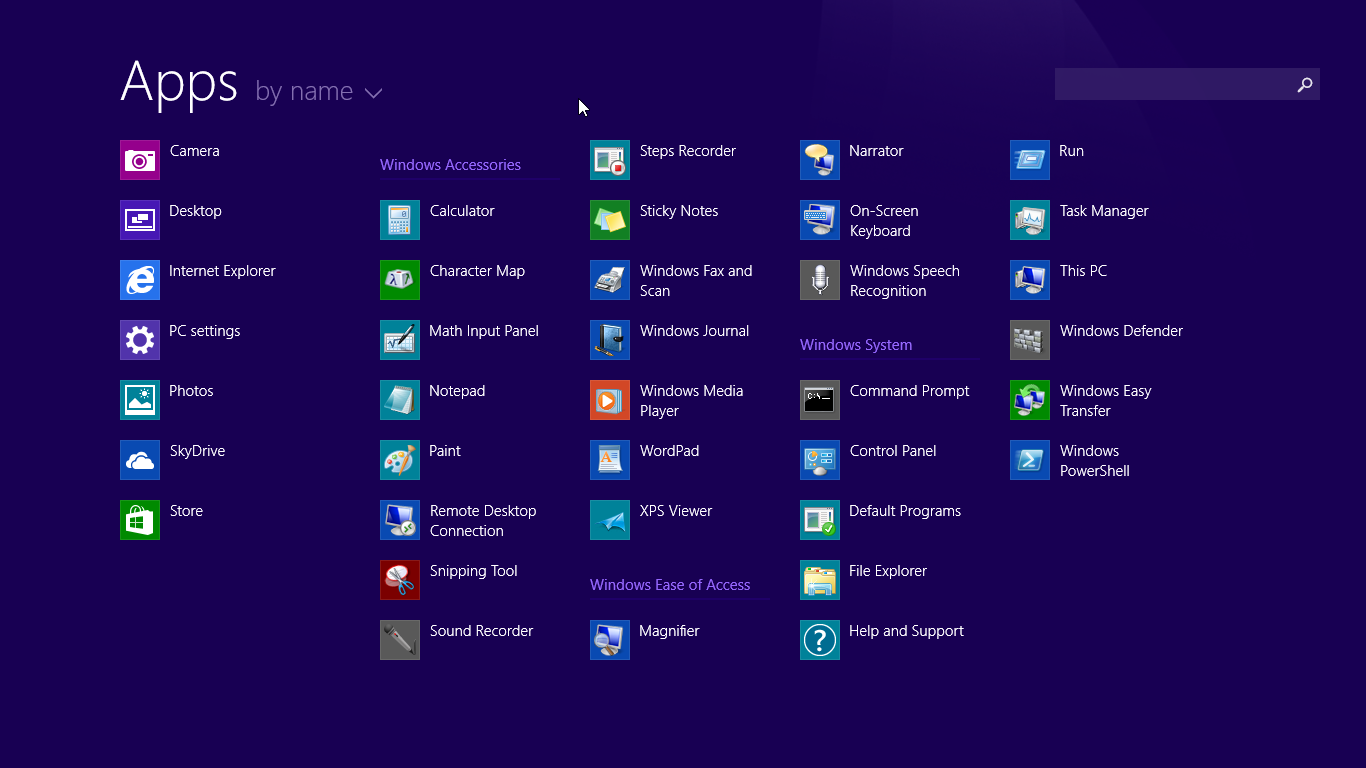Click the 'PC settings' label text
This screenshot has width=1366, height=768.
tap(204, 331)
